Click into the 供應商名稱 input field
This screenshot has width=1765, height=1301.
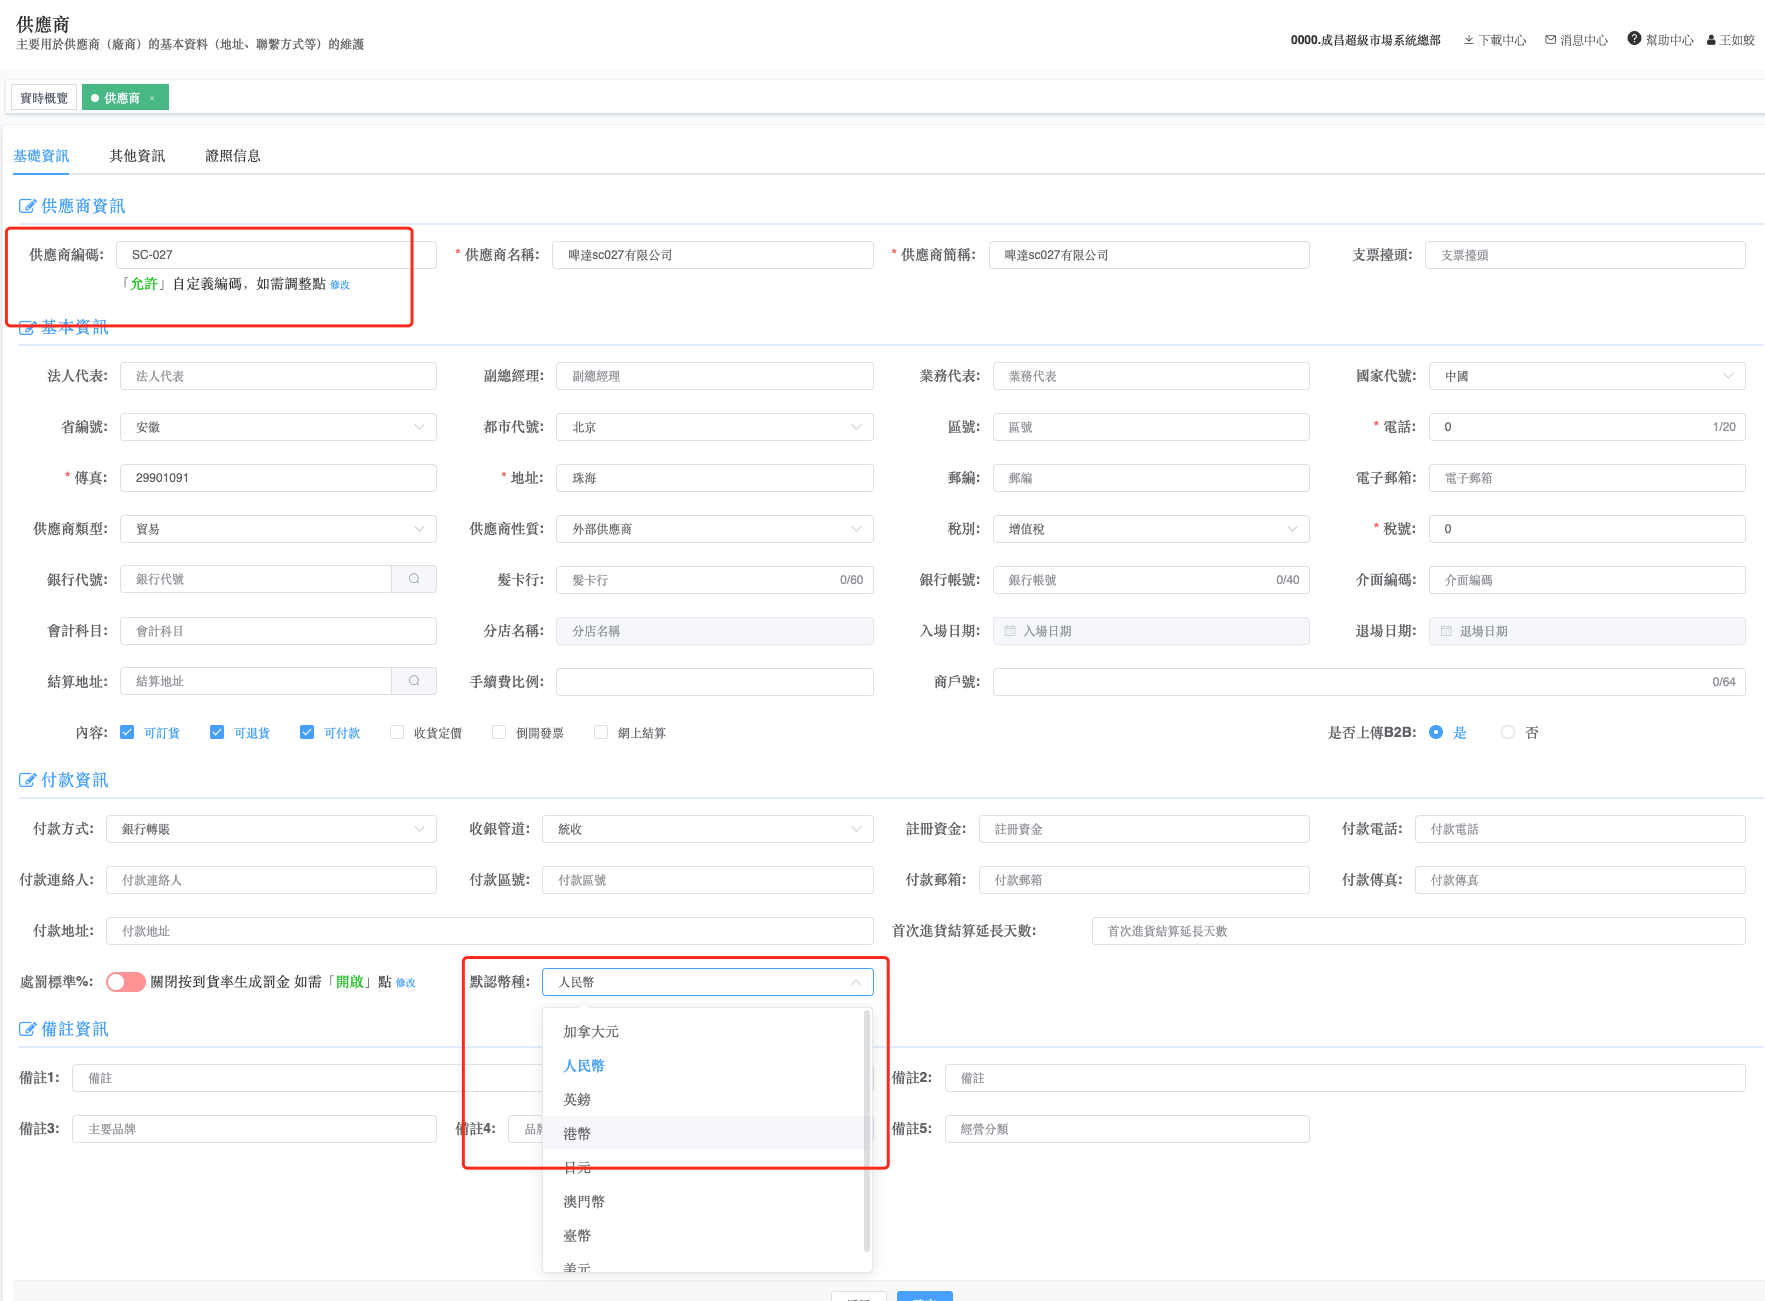[712, 255]
